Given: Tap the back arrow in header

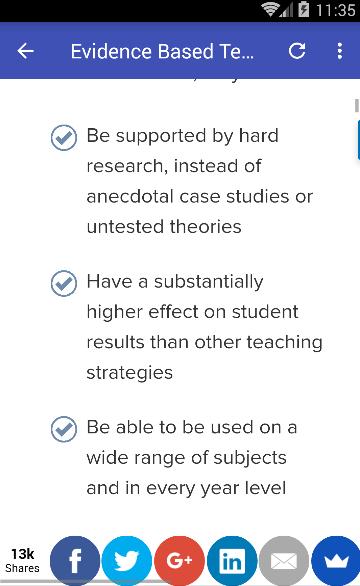Looking at the screenshot, I should 25,51.
